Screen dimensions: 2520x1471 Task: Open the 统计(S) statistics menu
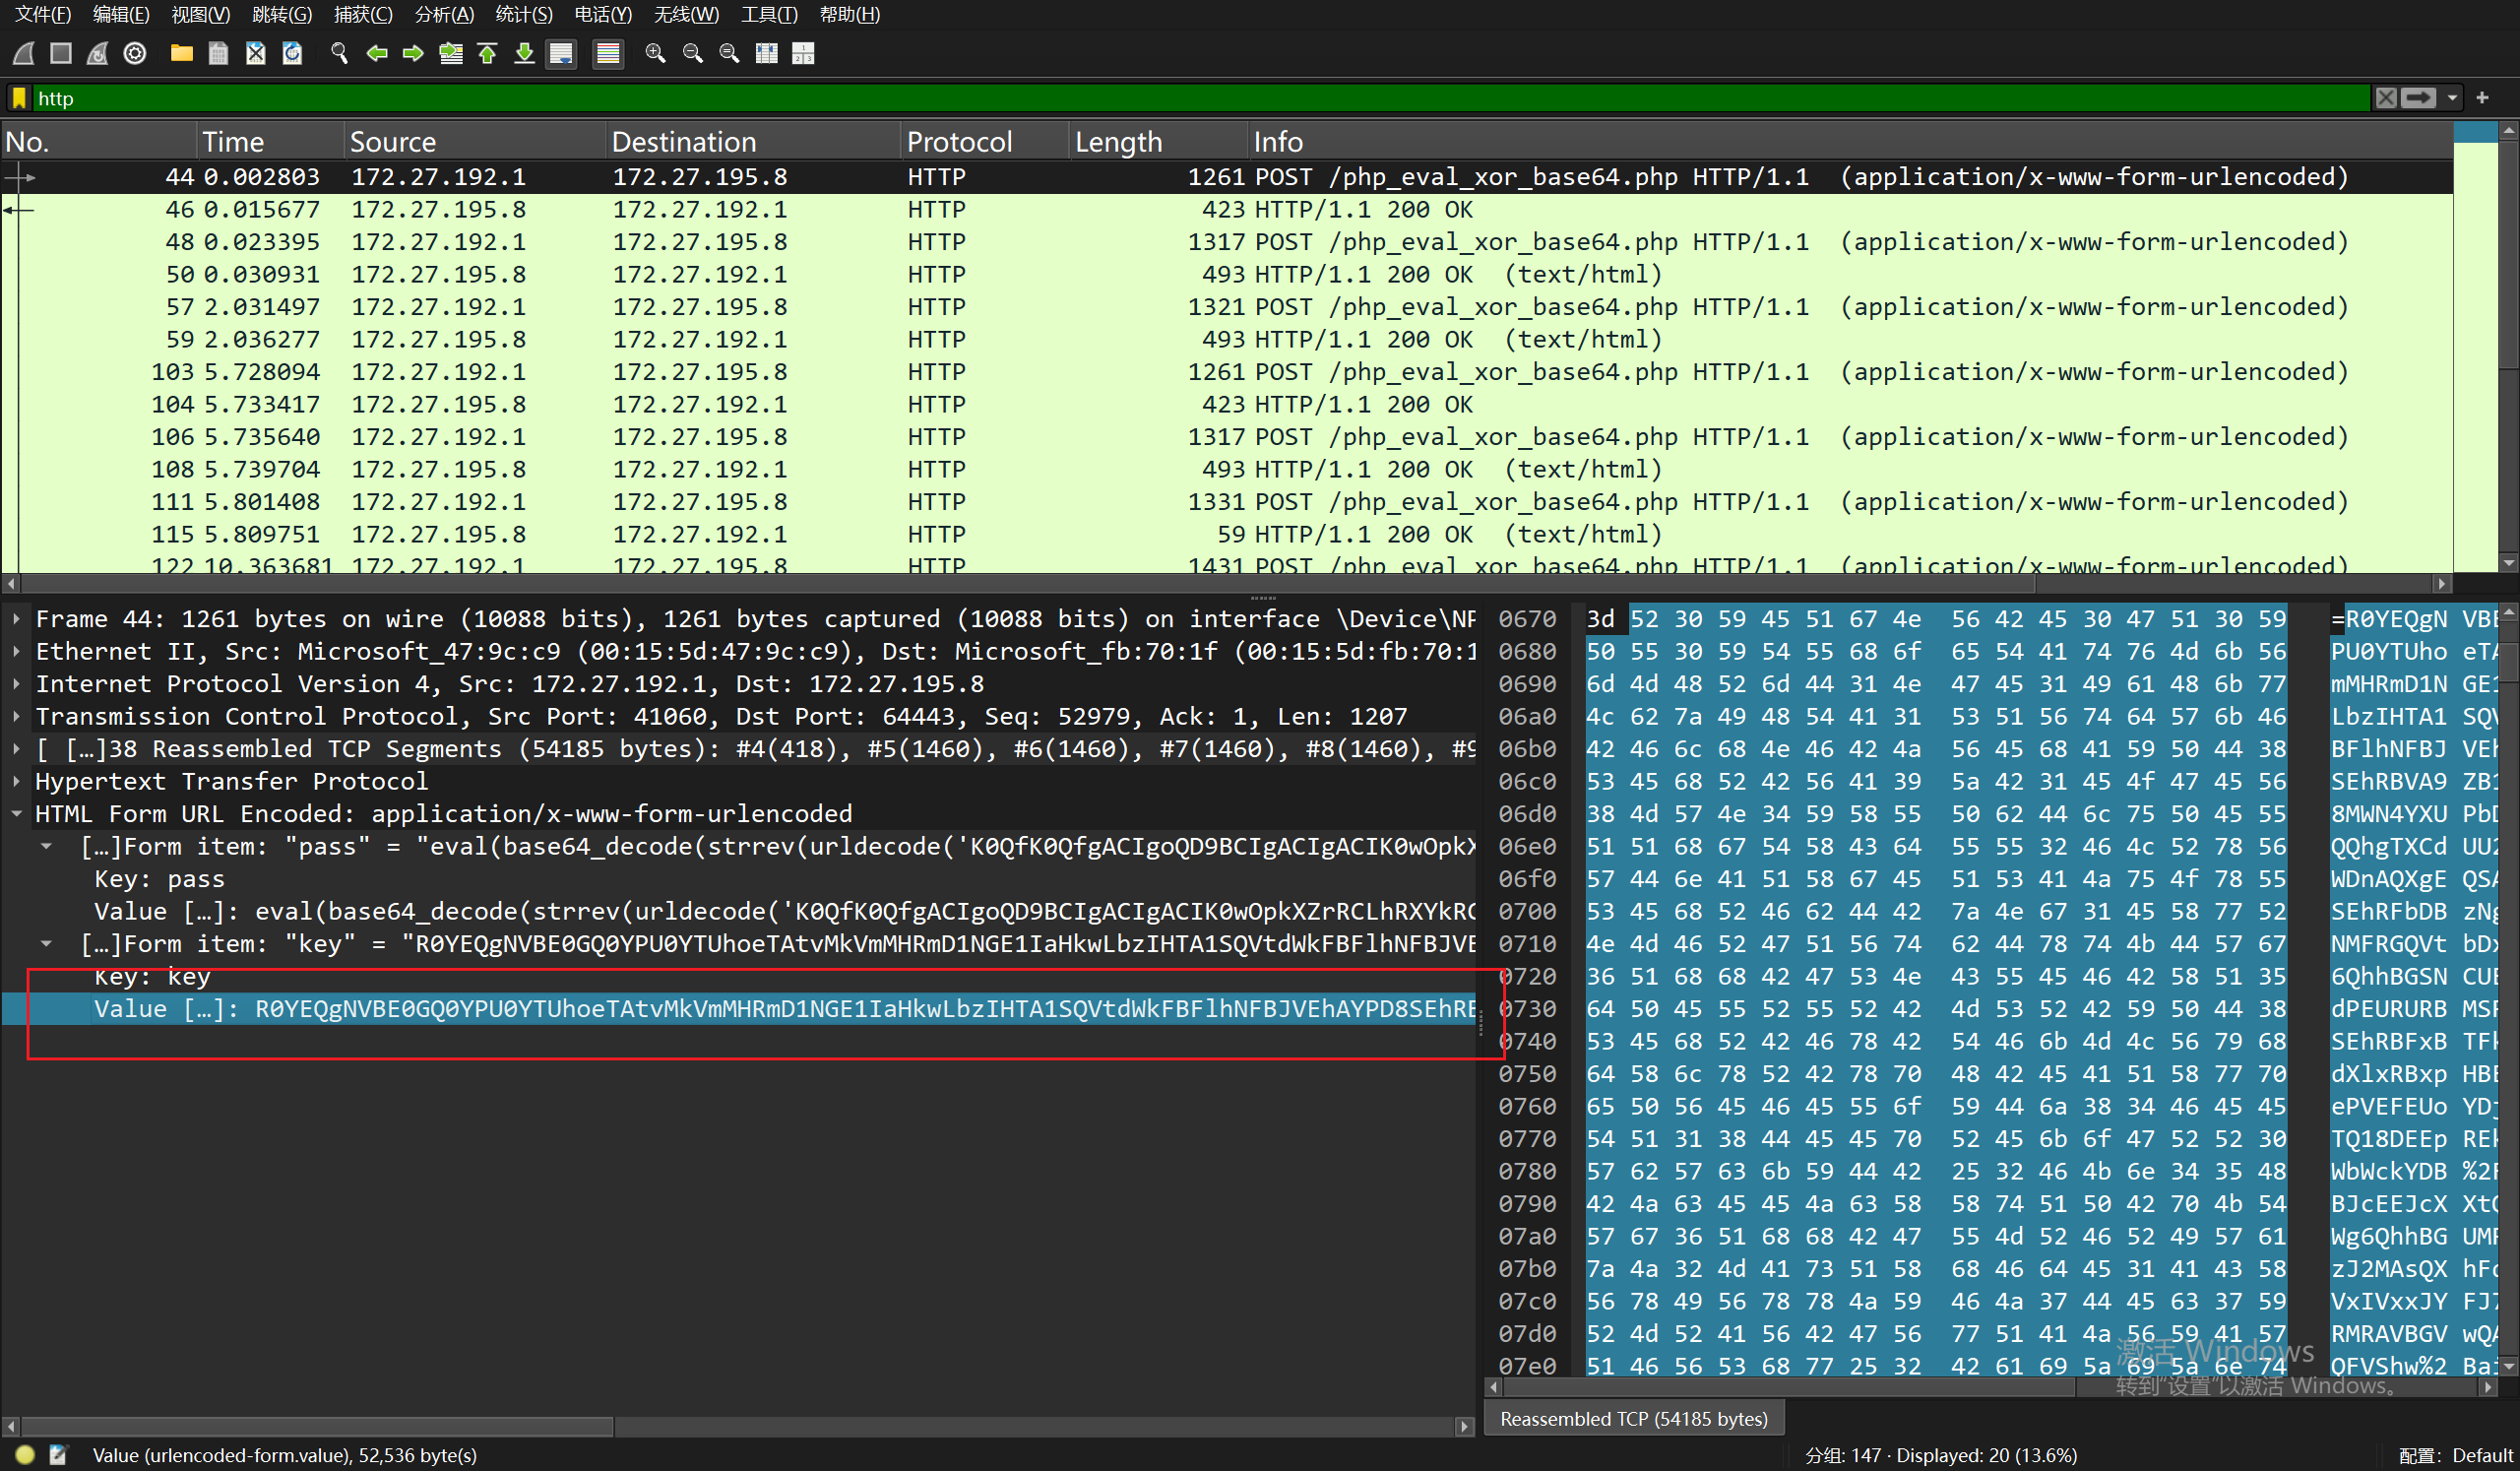tap(523, 14)
